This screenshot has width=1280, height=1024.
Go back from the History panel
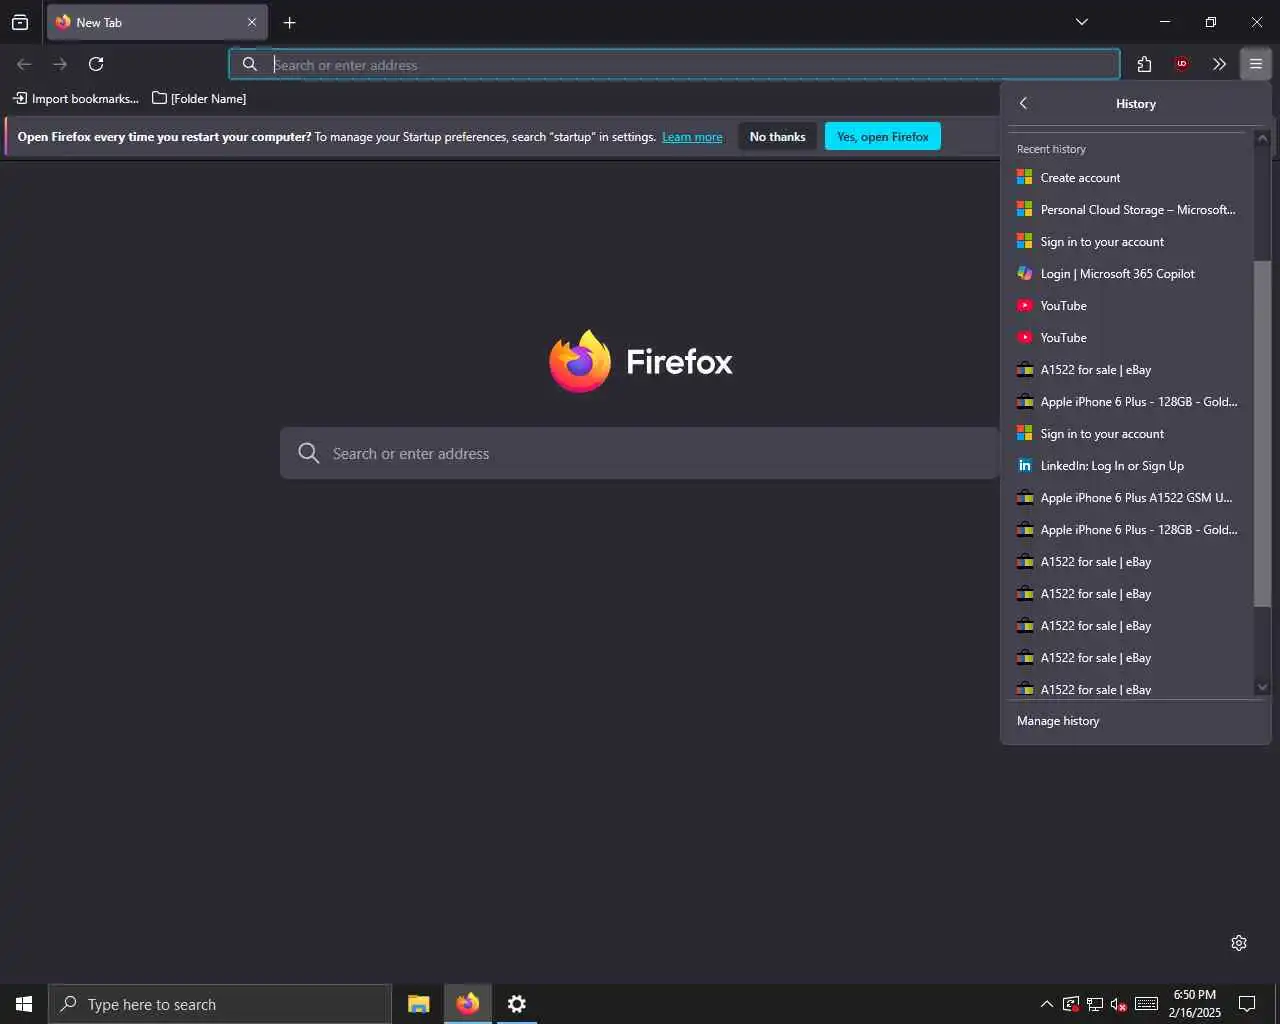click(1023, 103)
